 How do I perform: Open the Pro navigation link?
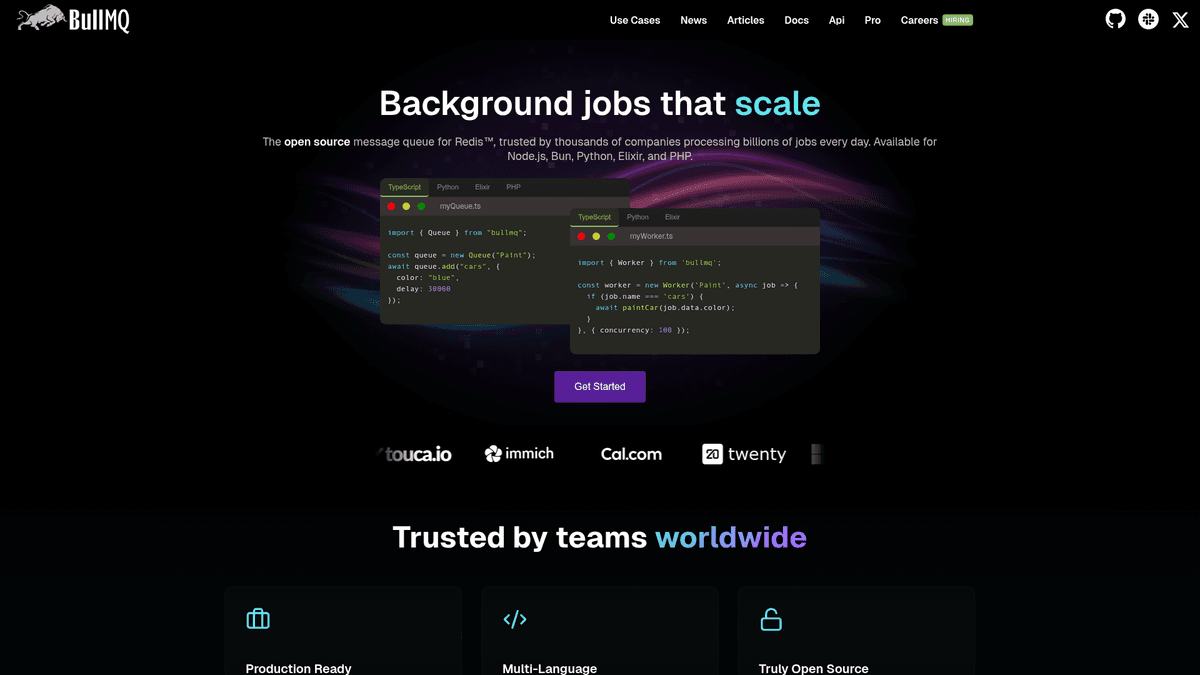pyautogui.click(x=872, y=20)
